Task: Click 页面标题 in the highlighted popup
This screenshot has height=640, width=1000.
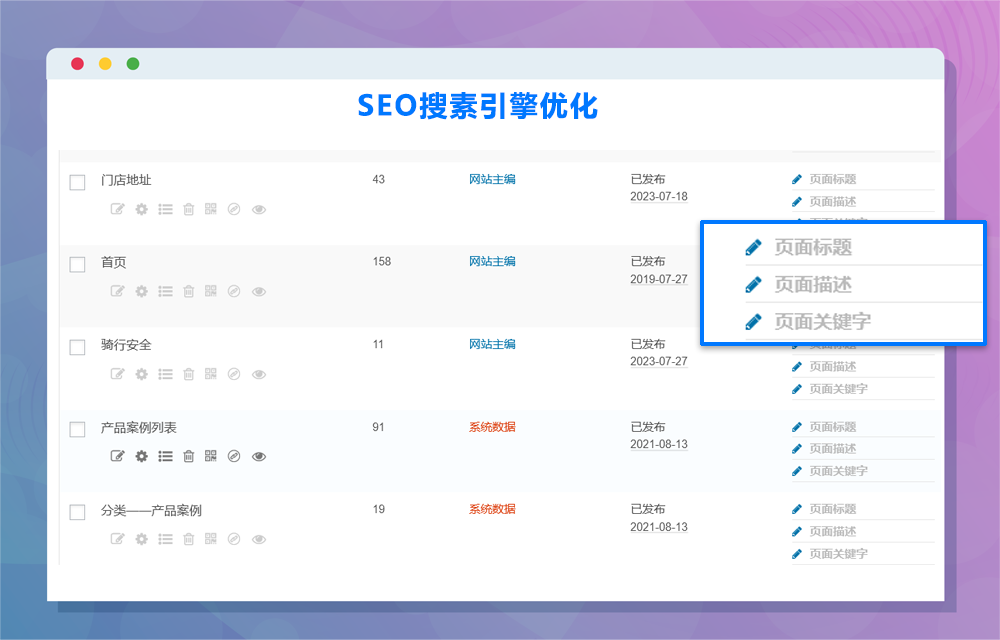Action: tap(812, 247)
